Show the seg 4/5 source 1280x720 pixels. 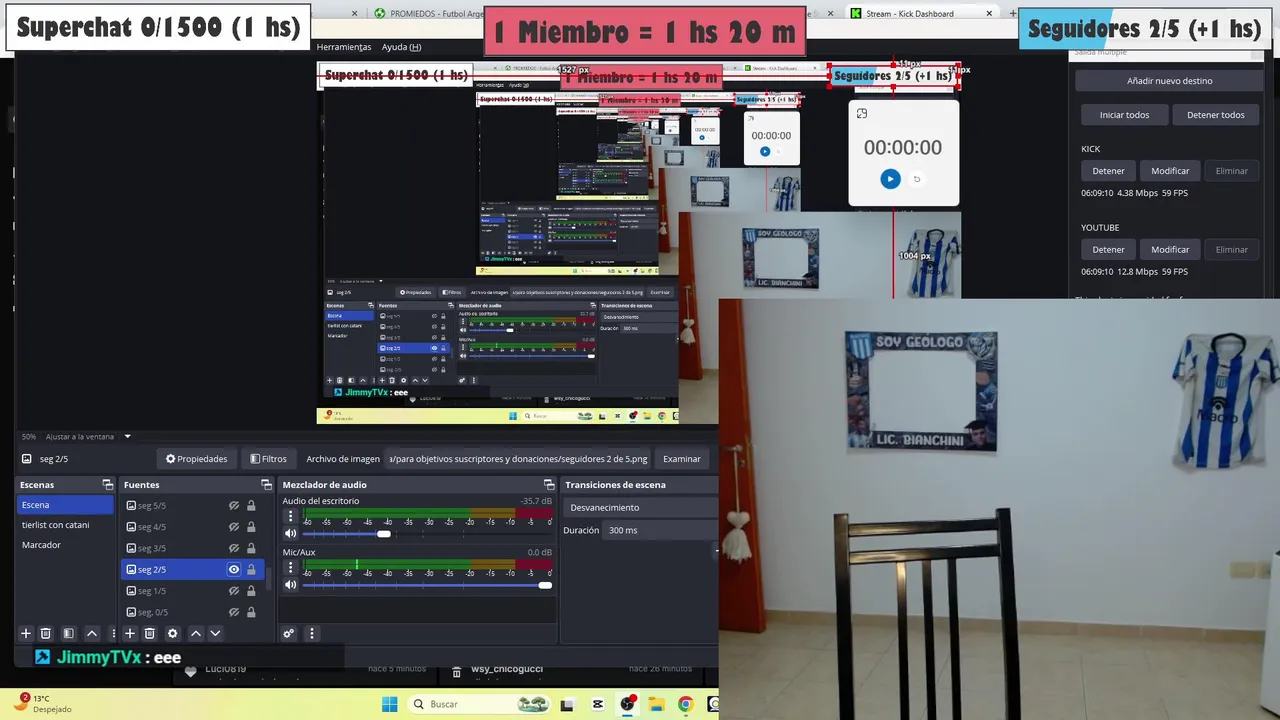pos(234,527)
